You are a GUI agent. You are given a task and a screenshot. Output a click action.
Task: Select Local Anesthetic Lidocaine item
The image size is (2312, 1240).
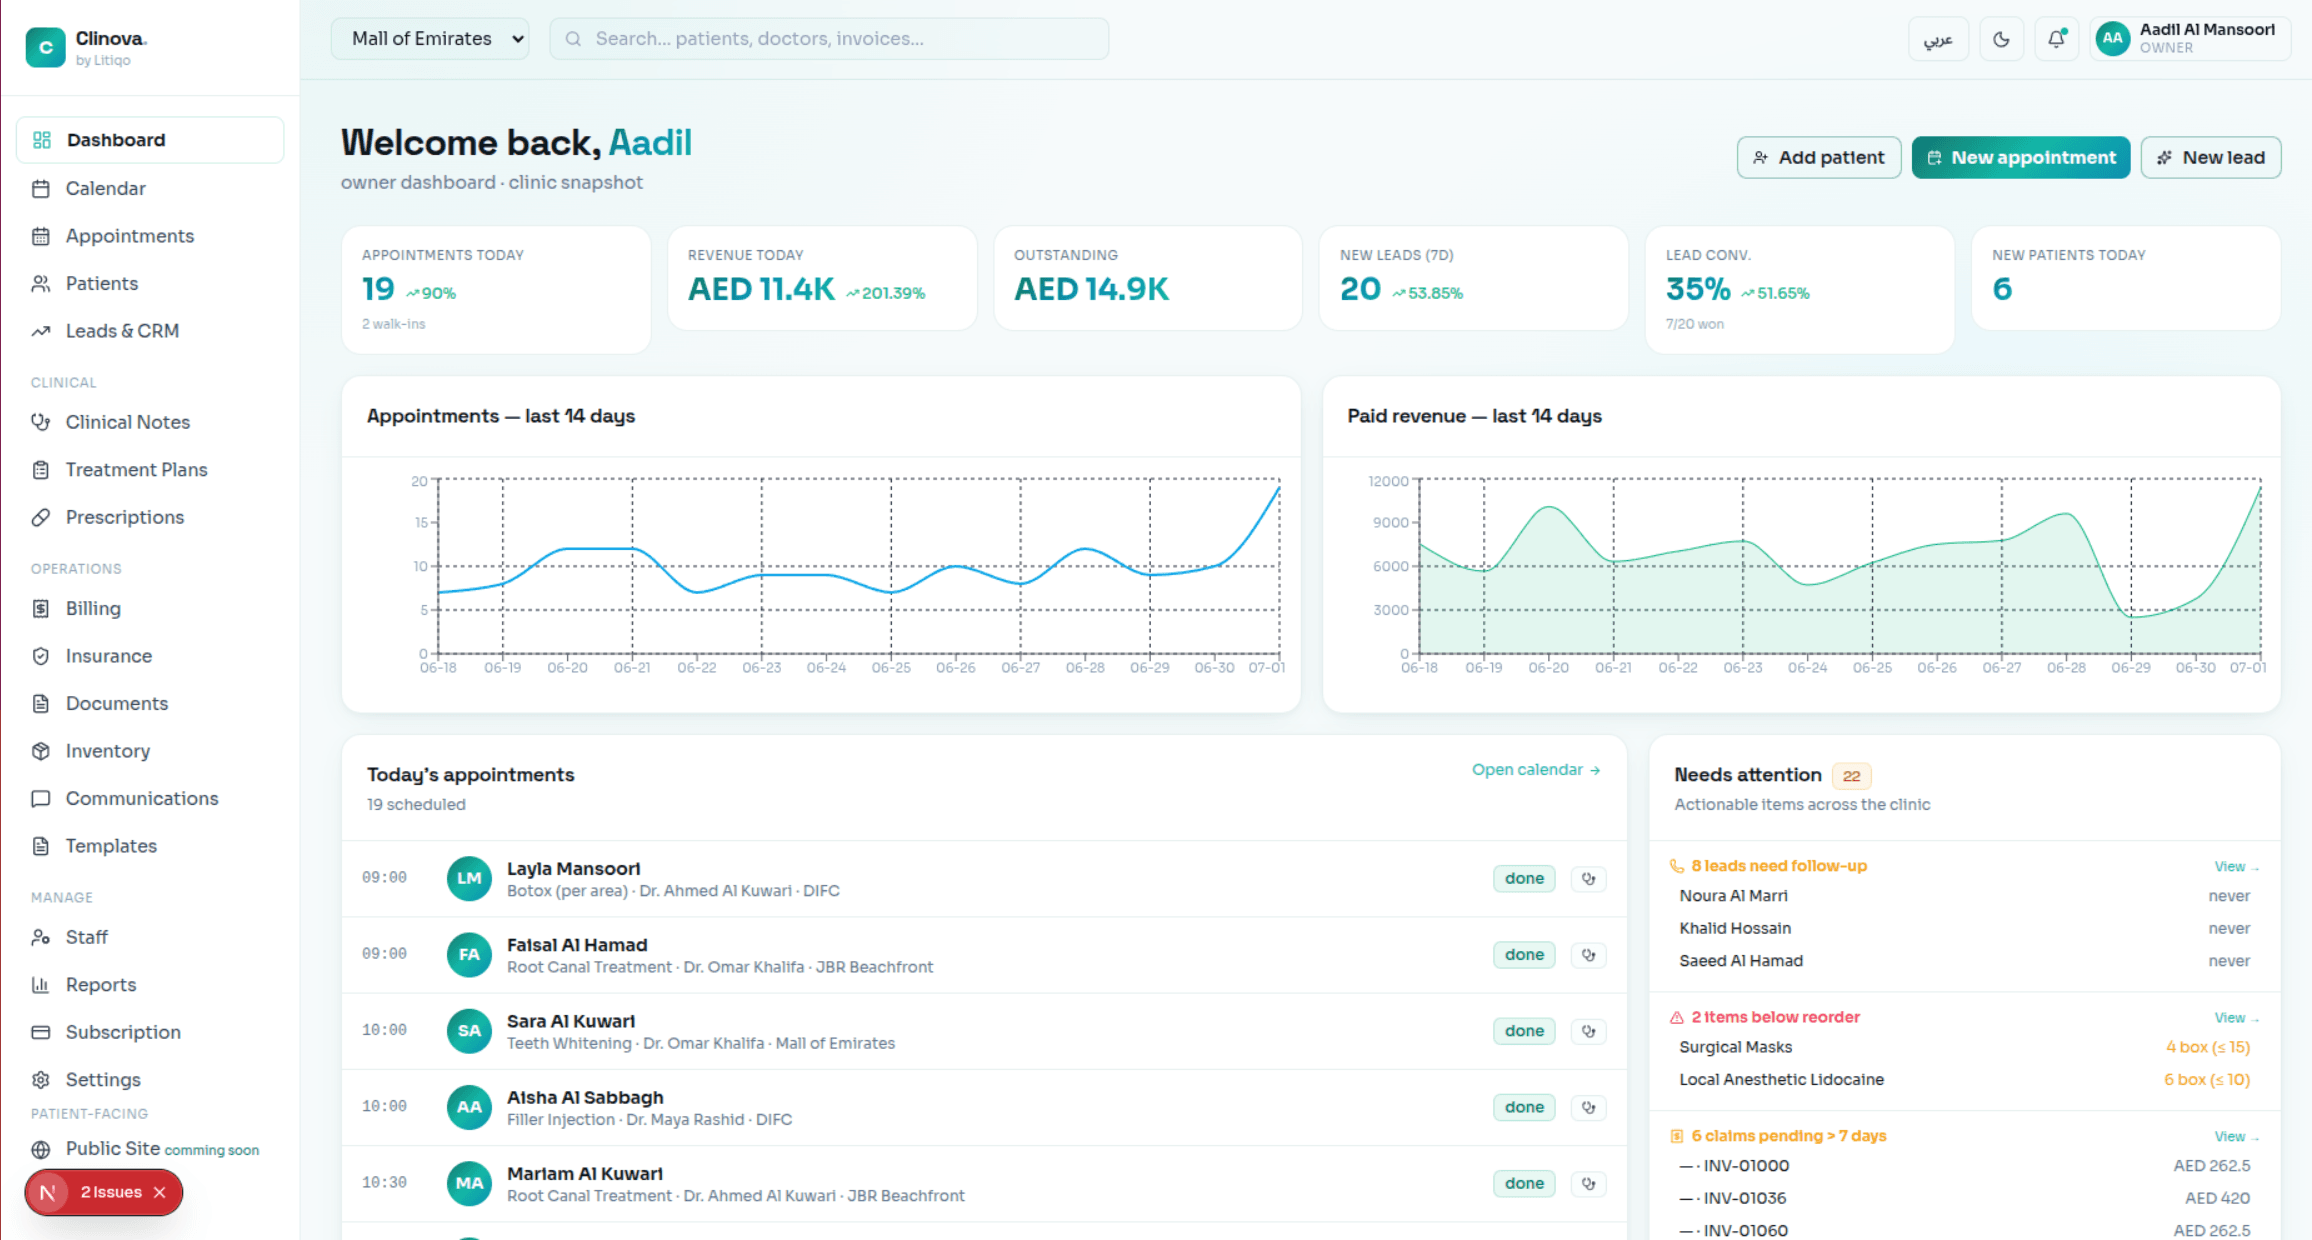[1964, 1079]
